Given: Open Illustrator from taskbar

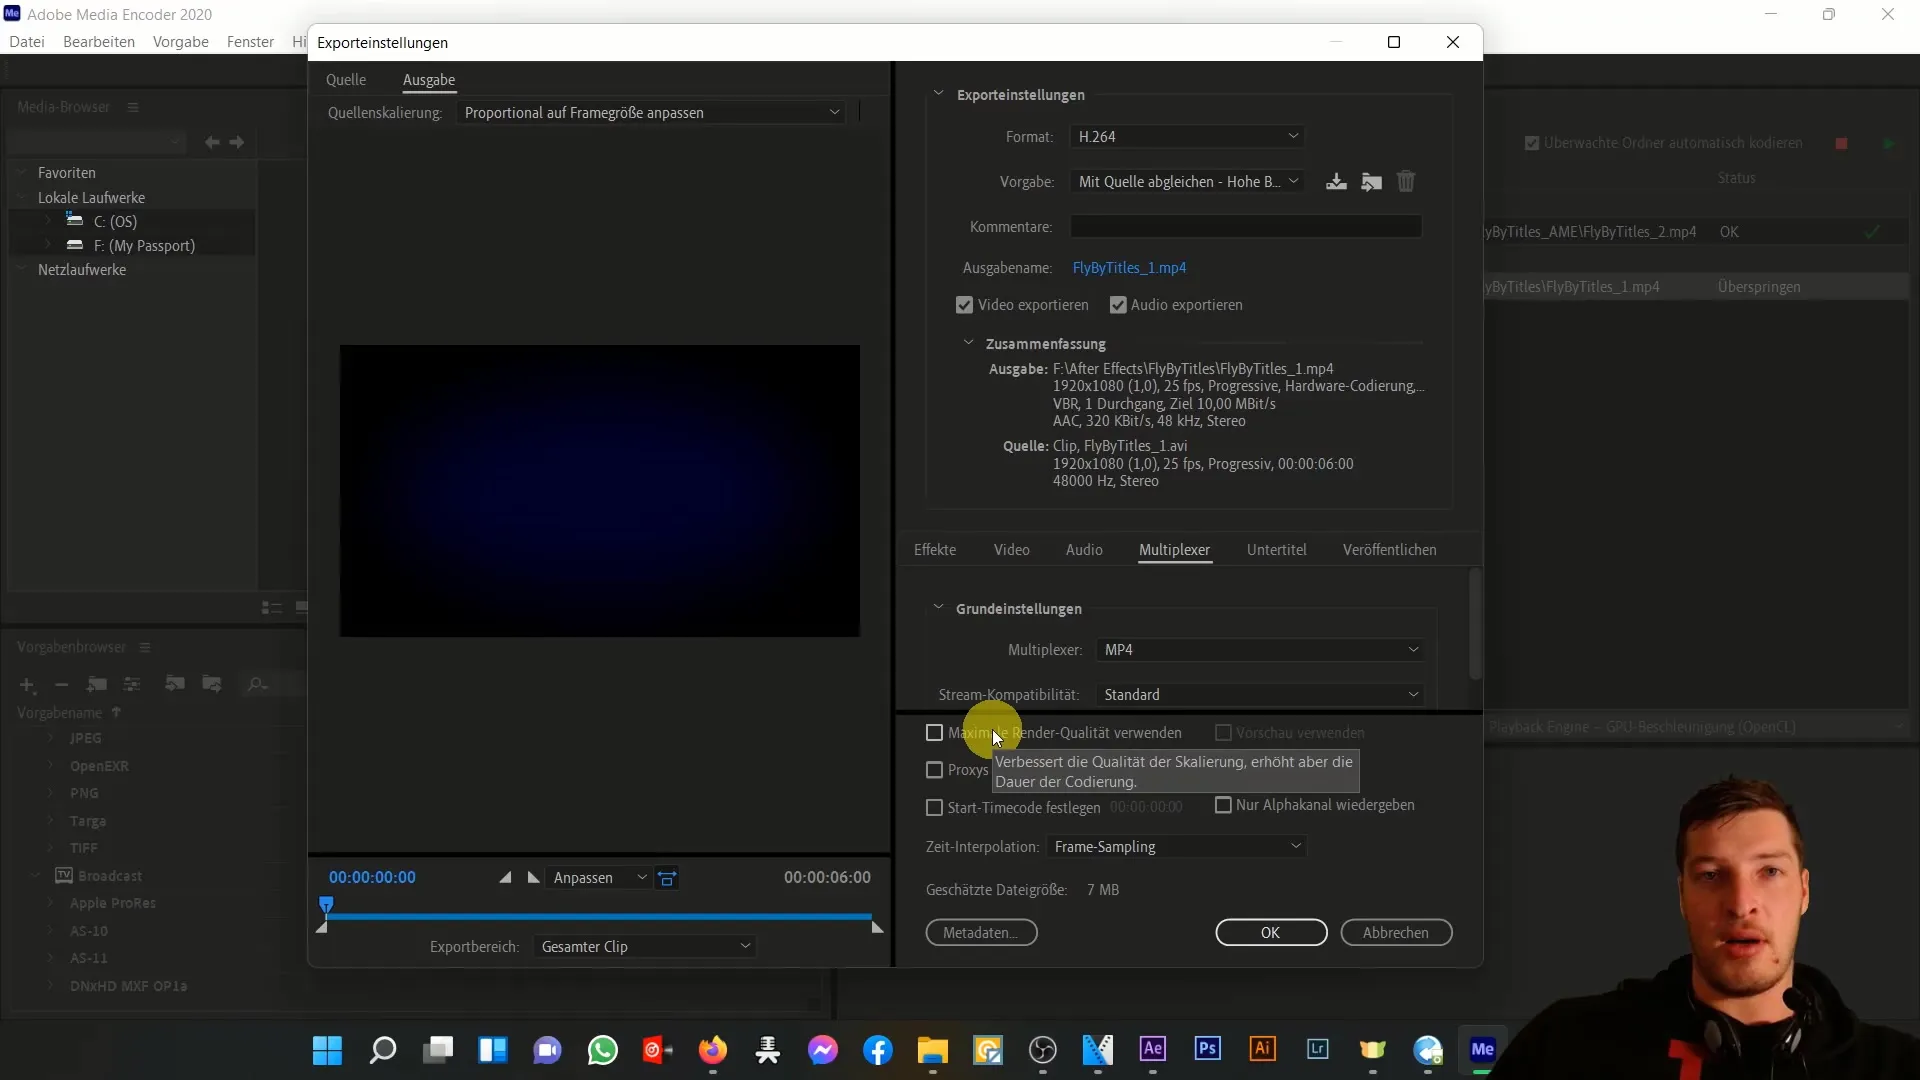Looking at the screenshot, I should click(1263, 1048).
